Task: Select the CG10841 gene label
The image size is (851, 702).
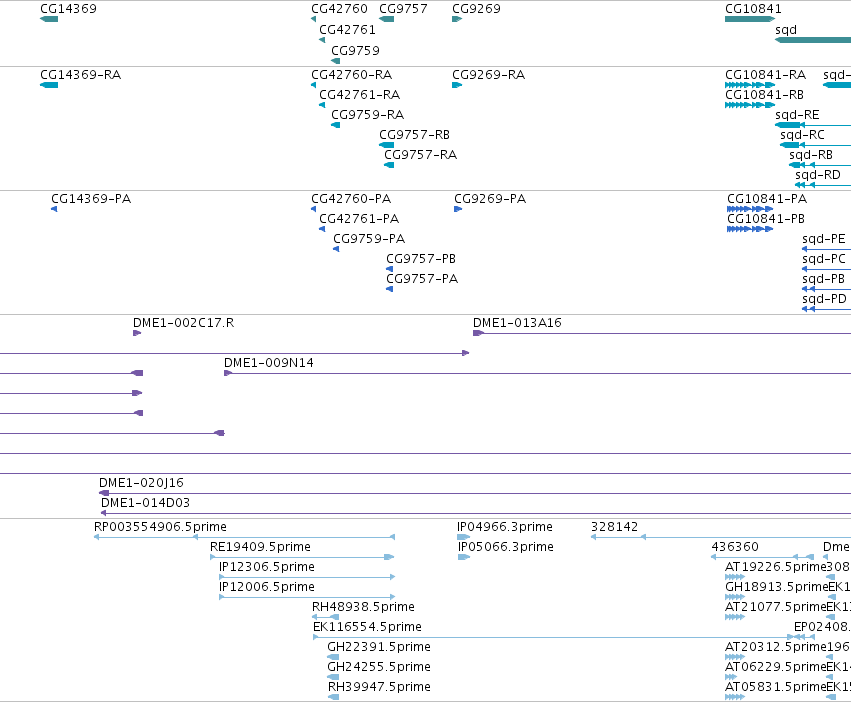Action: click(753, 9)
